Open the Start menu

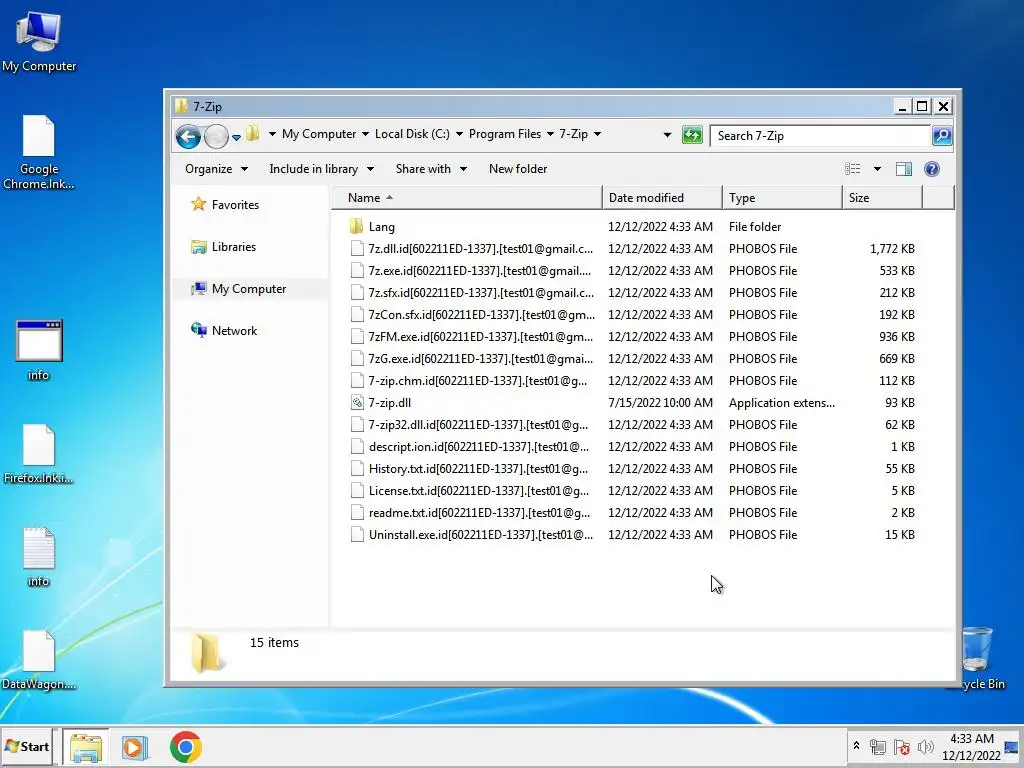(x=27, y=746)
